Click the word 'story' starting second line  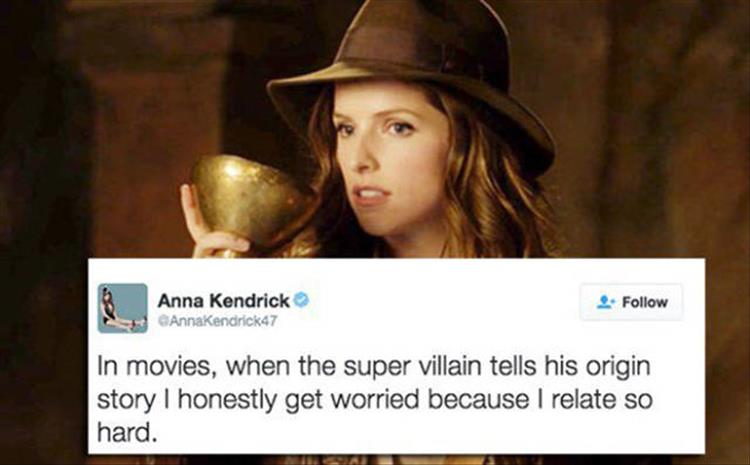[125, 401]
